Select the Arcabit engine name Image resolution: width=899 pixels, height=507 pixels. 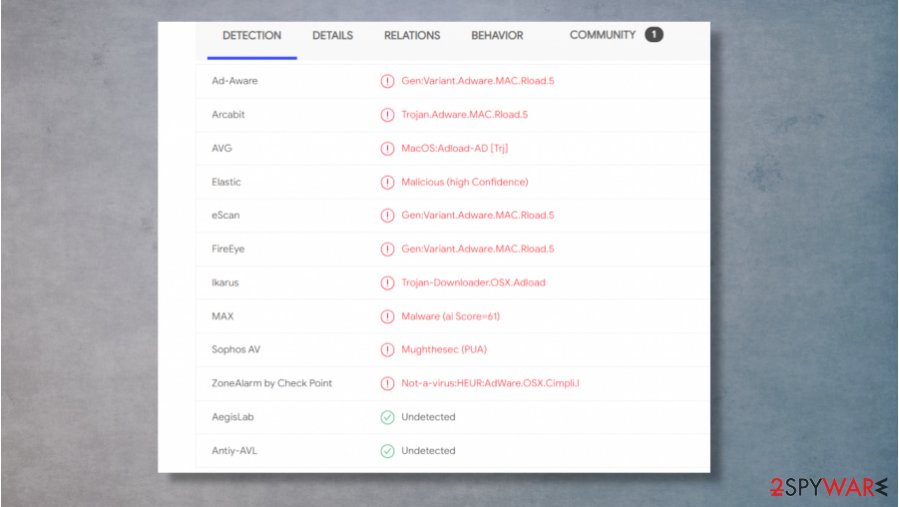tap(228, 115)
